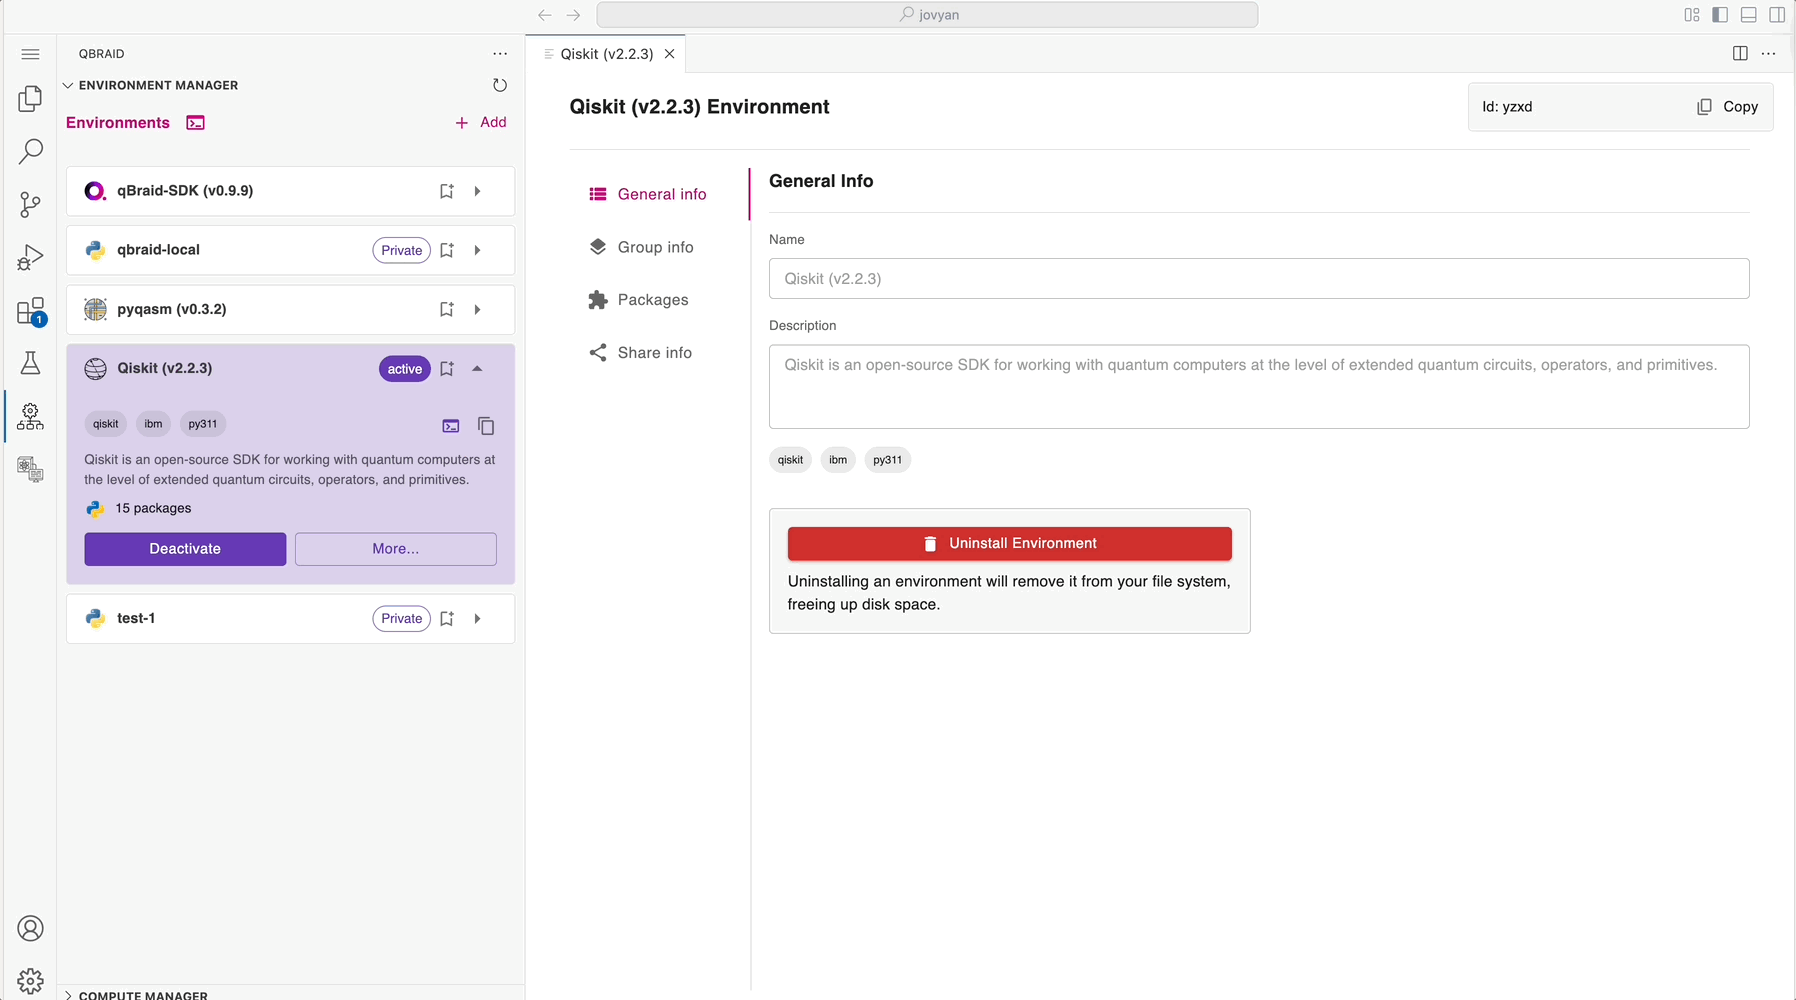Bookmark the qbraid-local environment
The height and width of the screenshot is (1000, 1796).
pos(447,250)
